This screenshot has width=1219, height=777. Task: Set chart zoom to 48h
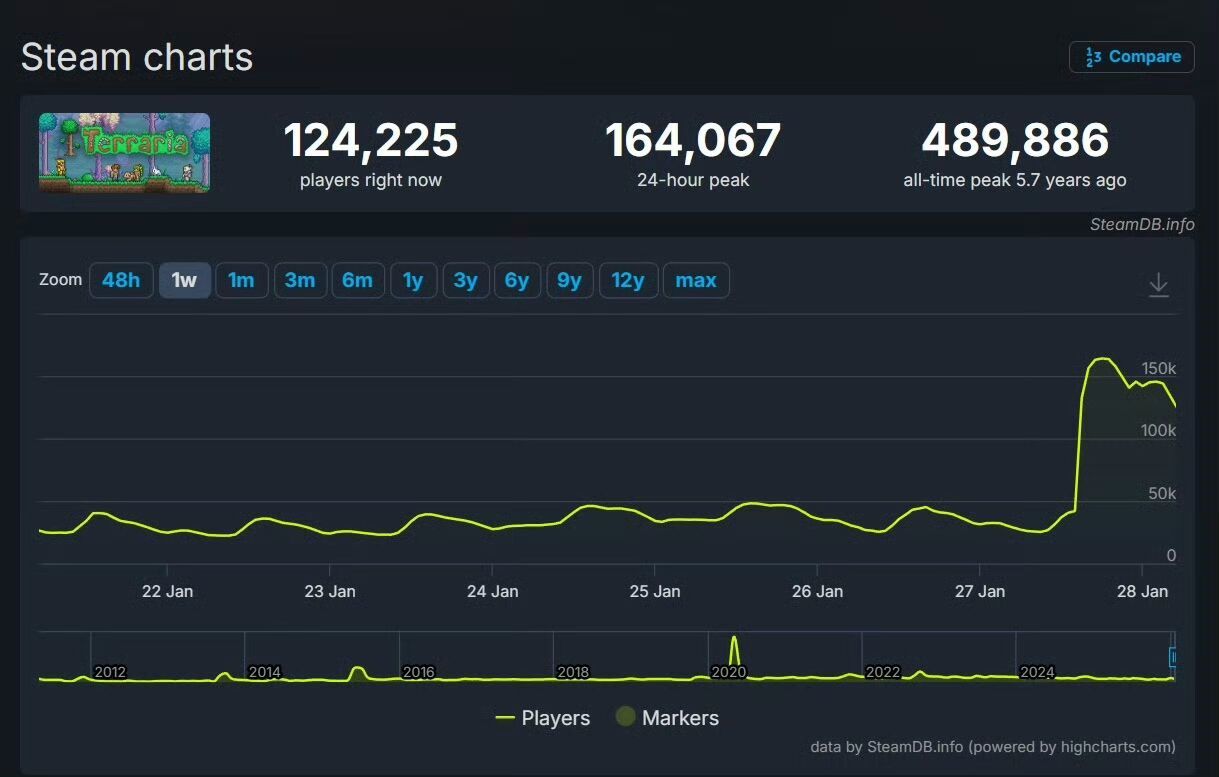coord(121,280)
